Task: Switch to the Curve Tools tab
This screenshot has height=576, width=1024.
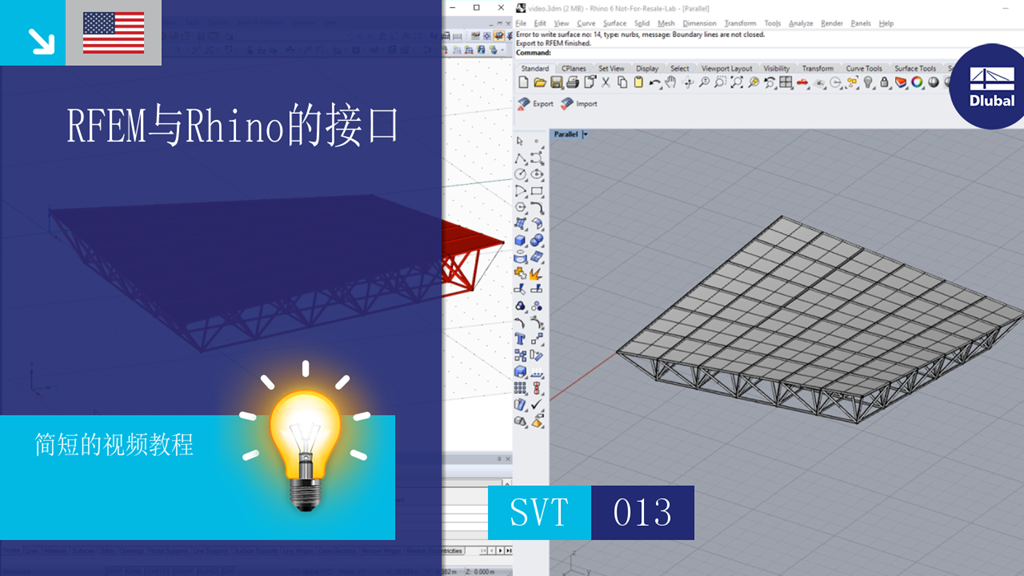Action: (864, 69)
